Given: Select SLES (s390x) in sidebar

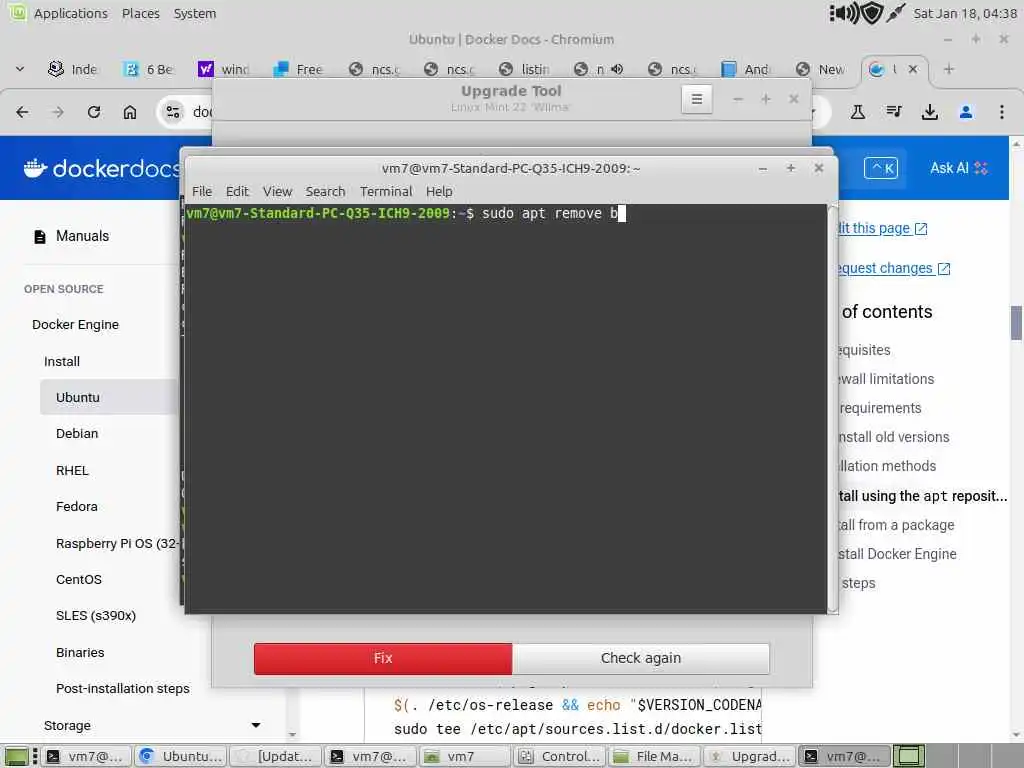Looking at the screenshot, I should point(95,615).
